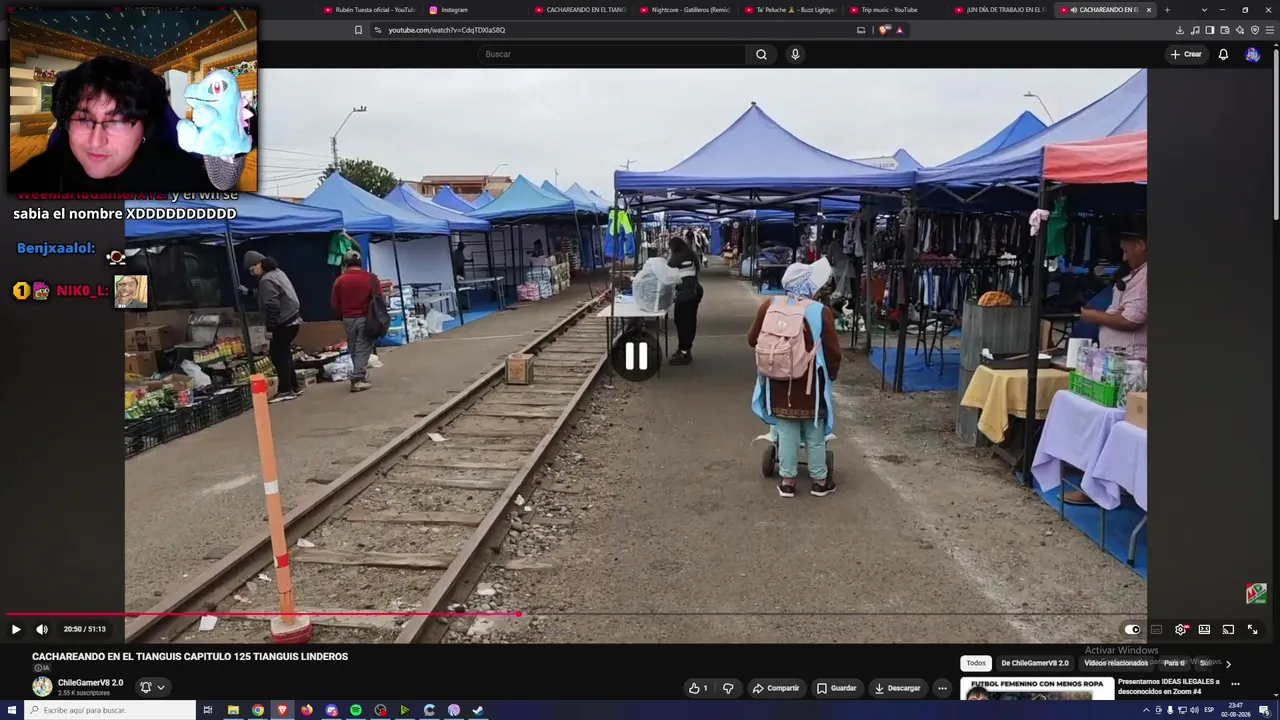Viewport: 1280px width, 720px height.
Task: Bookmark this page from the address bar
Action: click(x=358, y=30)
